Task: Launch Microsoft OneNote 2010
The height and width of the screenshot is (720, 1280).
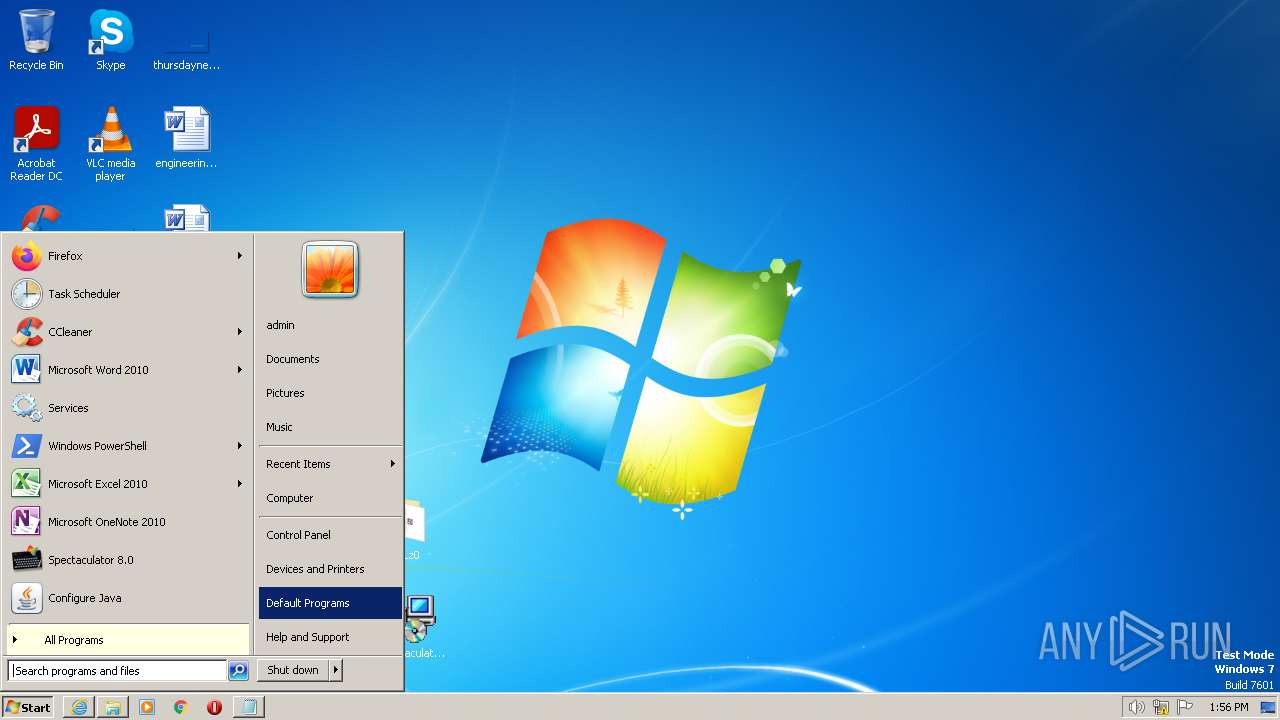Action: point(127,522)
